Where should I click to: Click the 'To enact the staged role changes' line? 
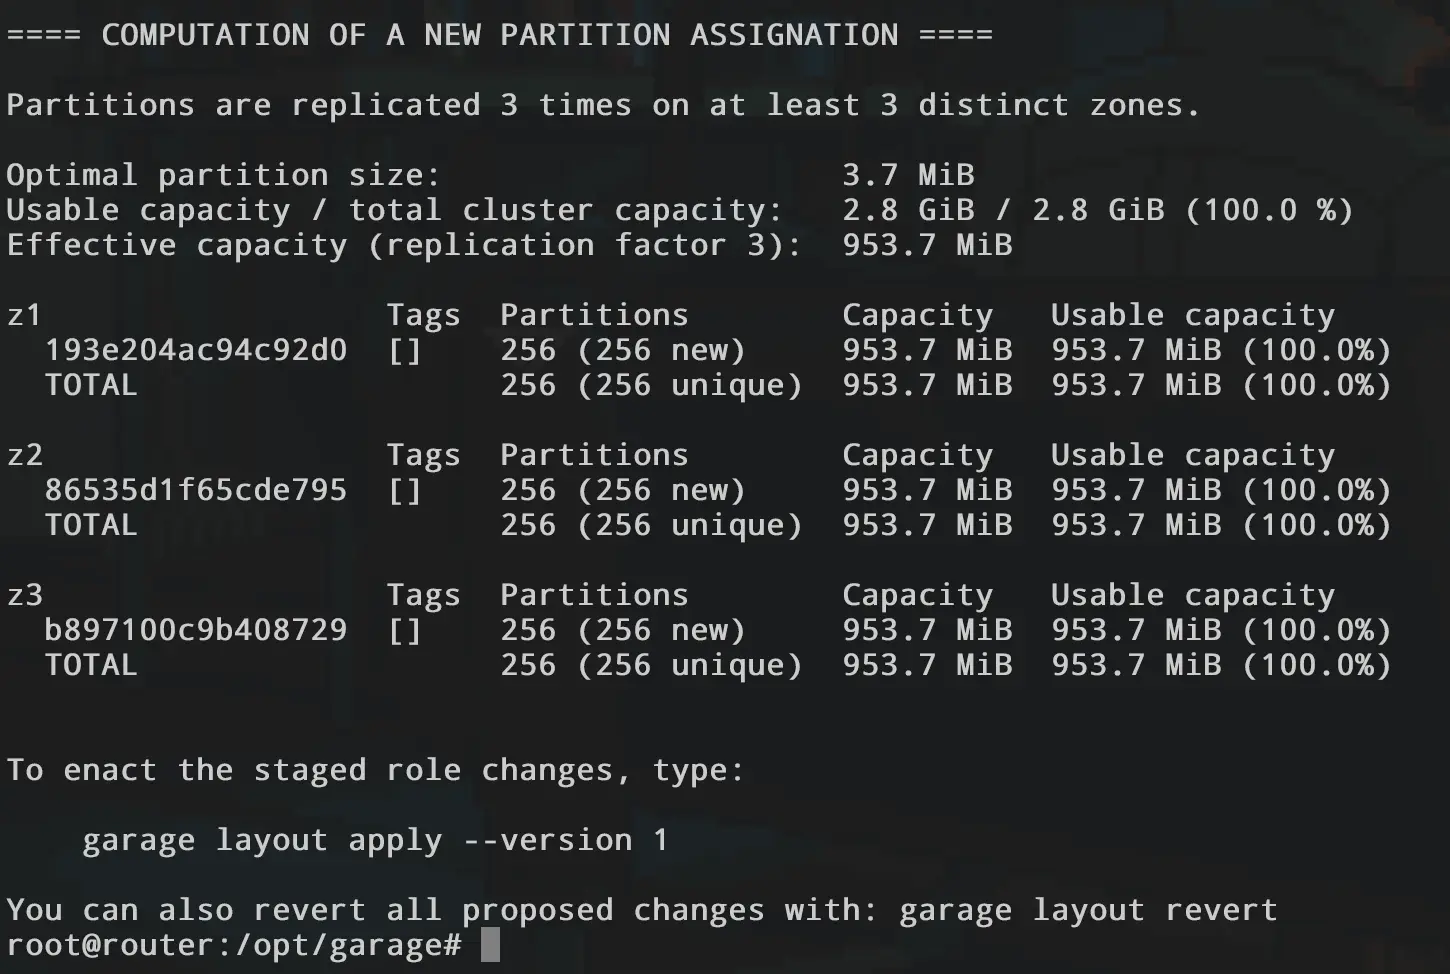(375, 770)
